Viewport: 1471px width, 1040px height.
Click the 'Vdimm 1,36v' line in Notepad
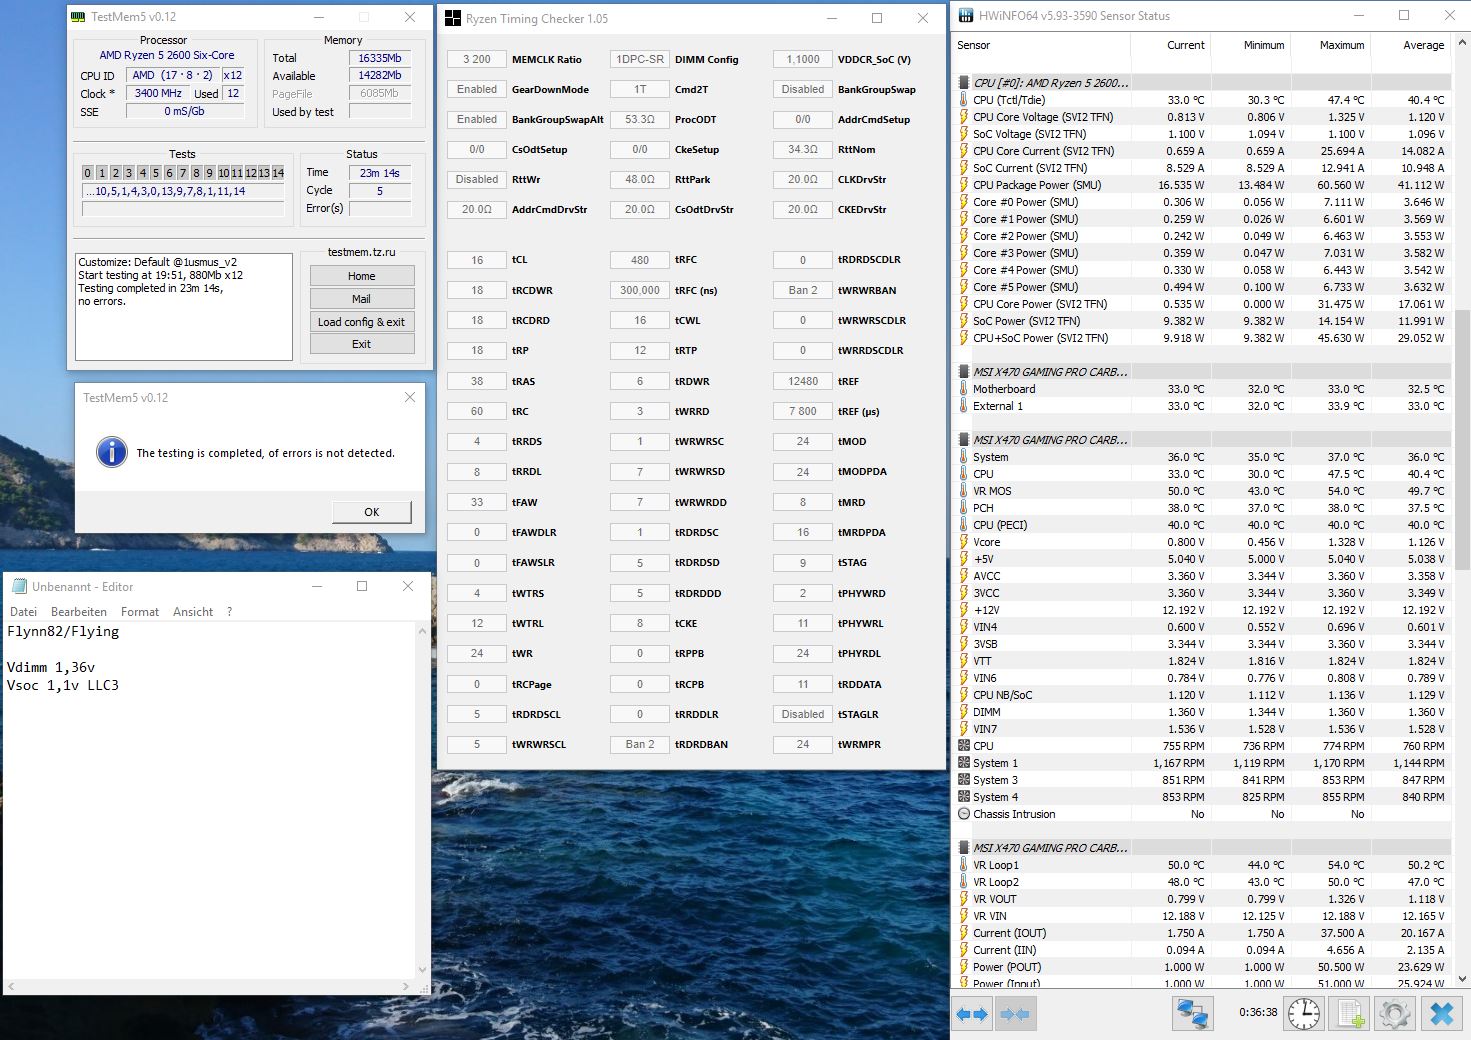(51, 667)
